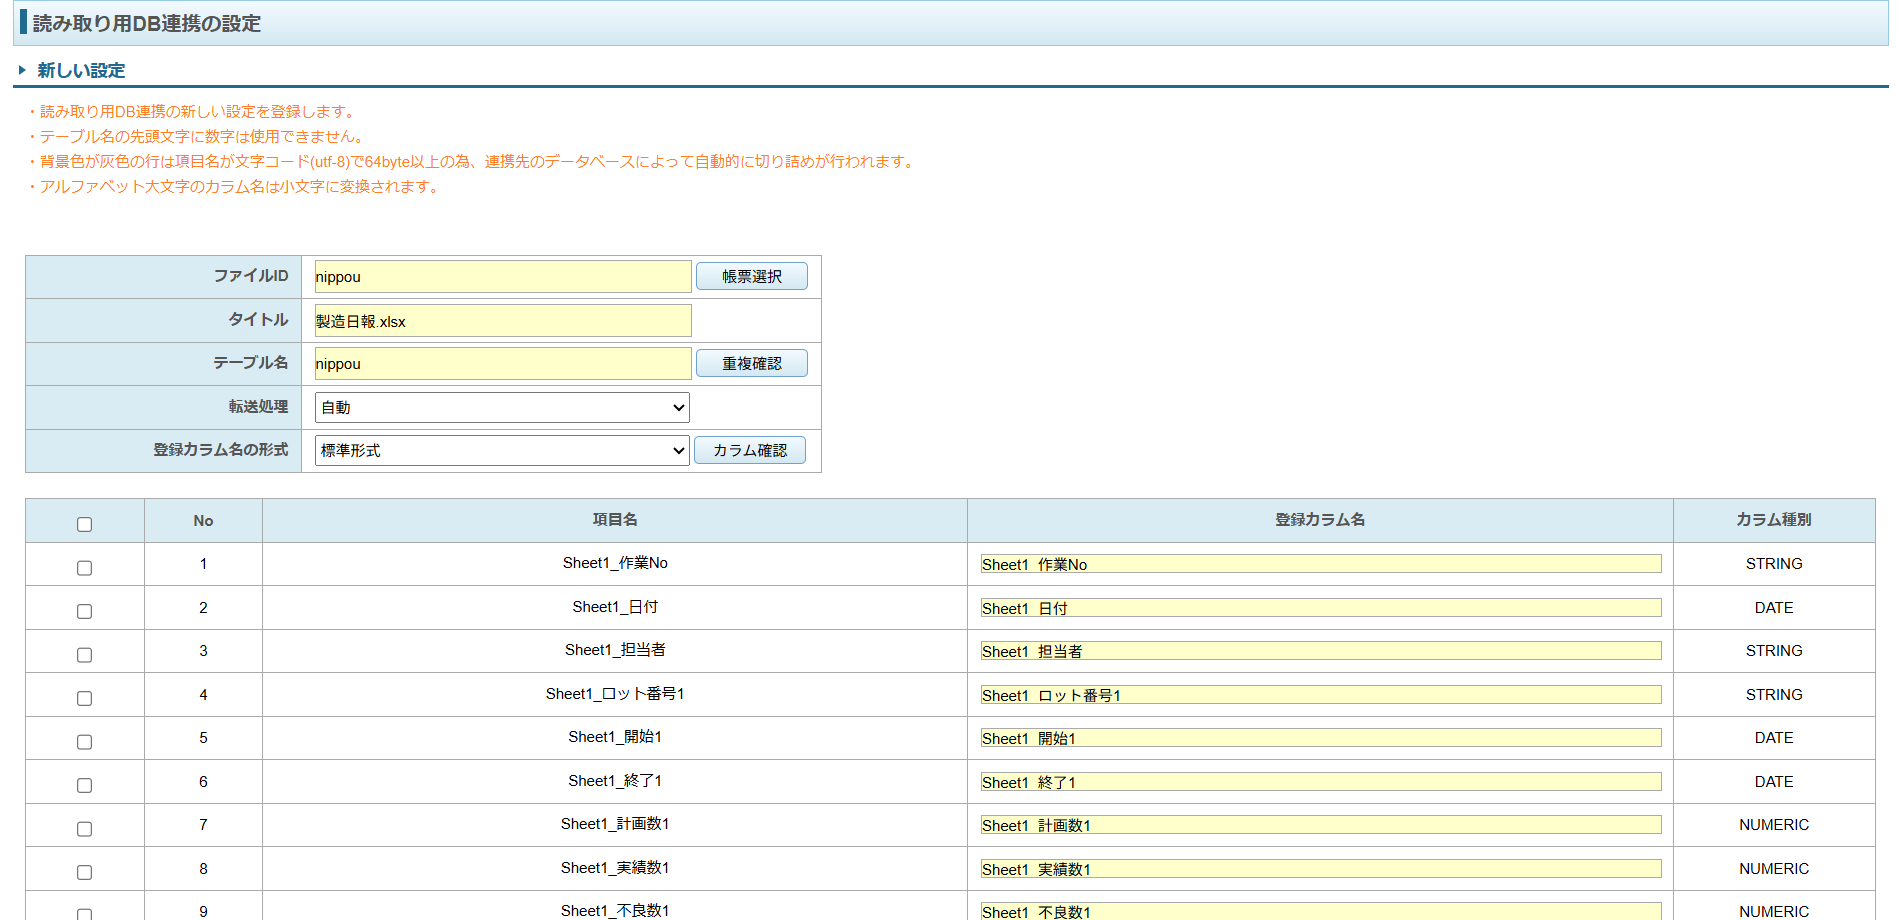Viewport: 1898px width, 920px height.
Task: Check the box for row 3 Sheet1_担当者
Action: [x=85, y=655]
